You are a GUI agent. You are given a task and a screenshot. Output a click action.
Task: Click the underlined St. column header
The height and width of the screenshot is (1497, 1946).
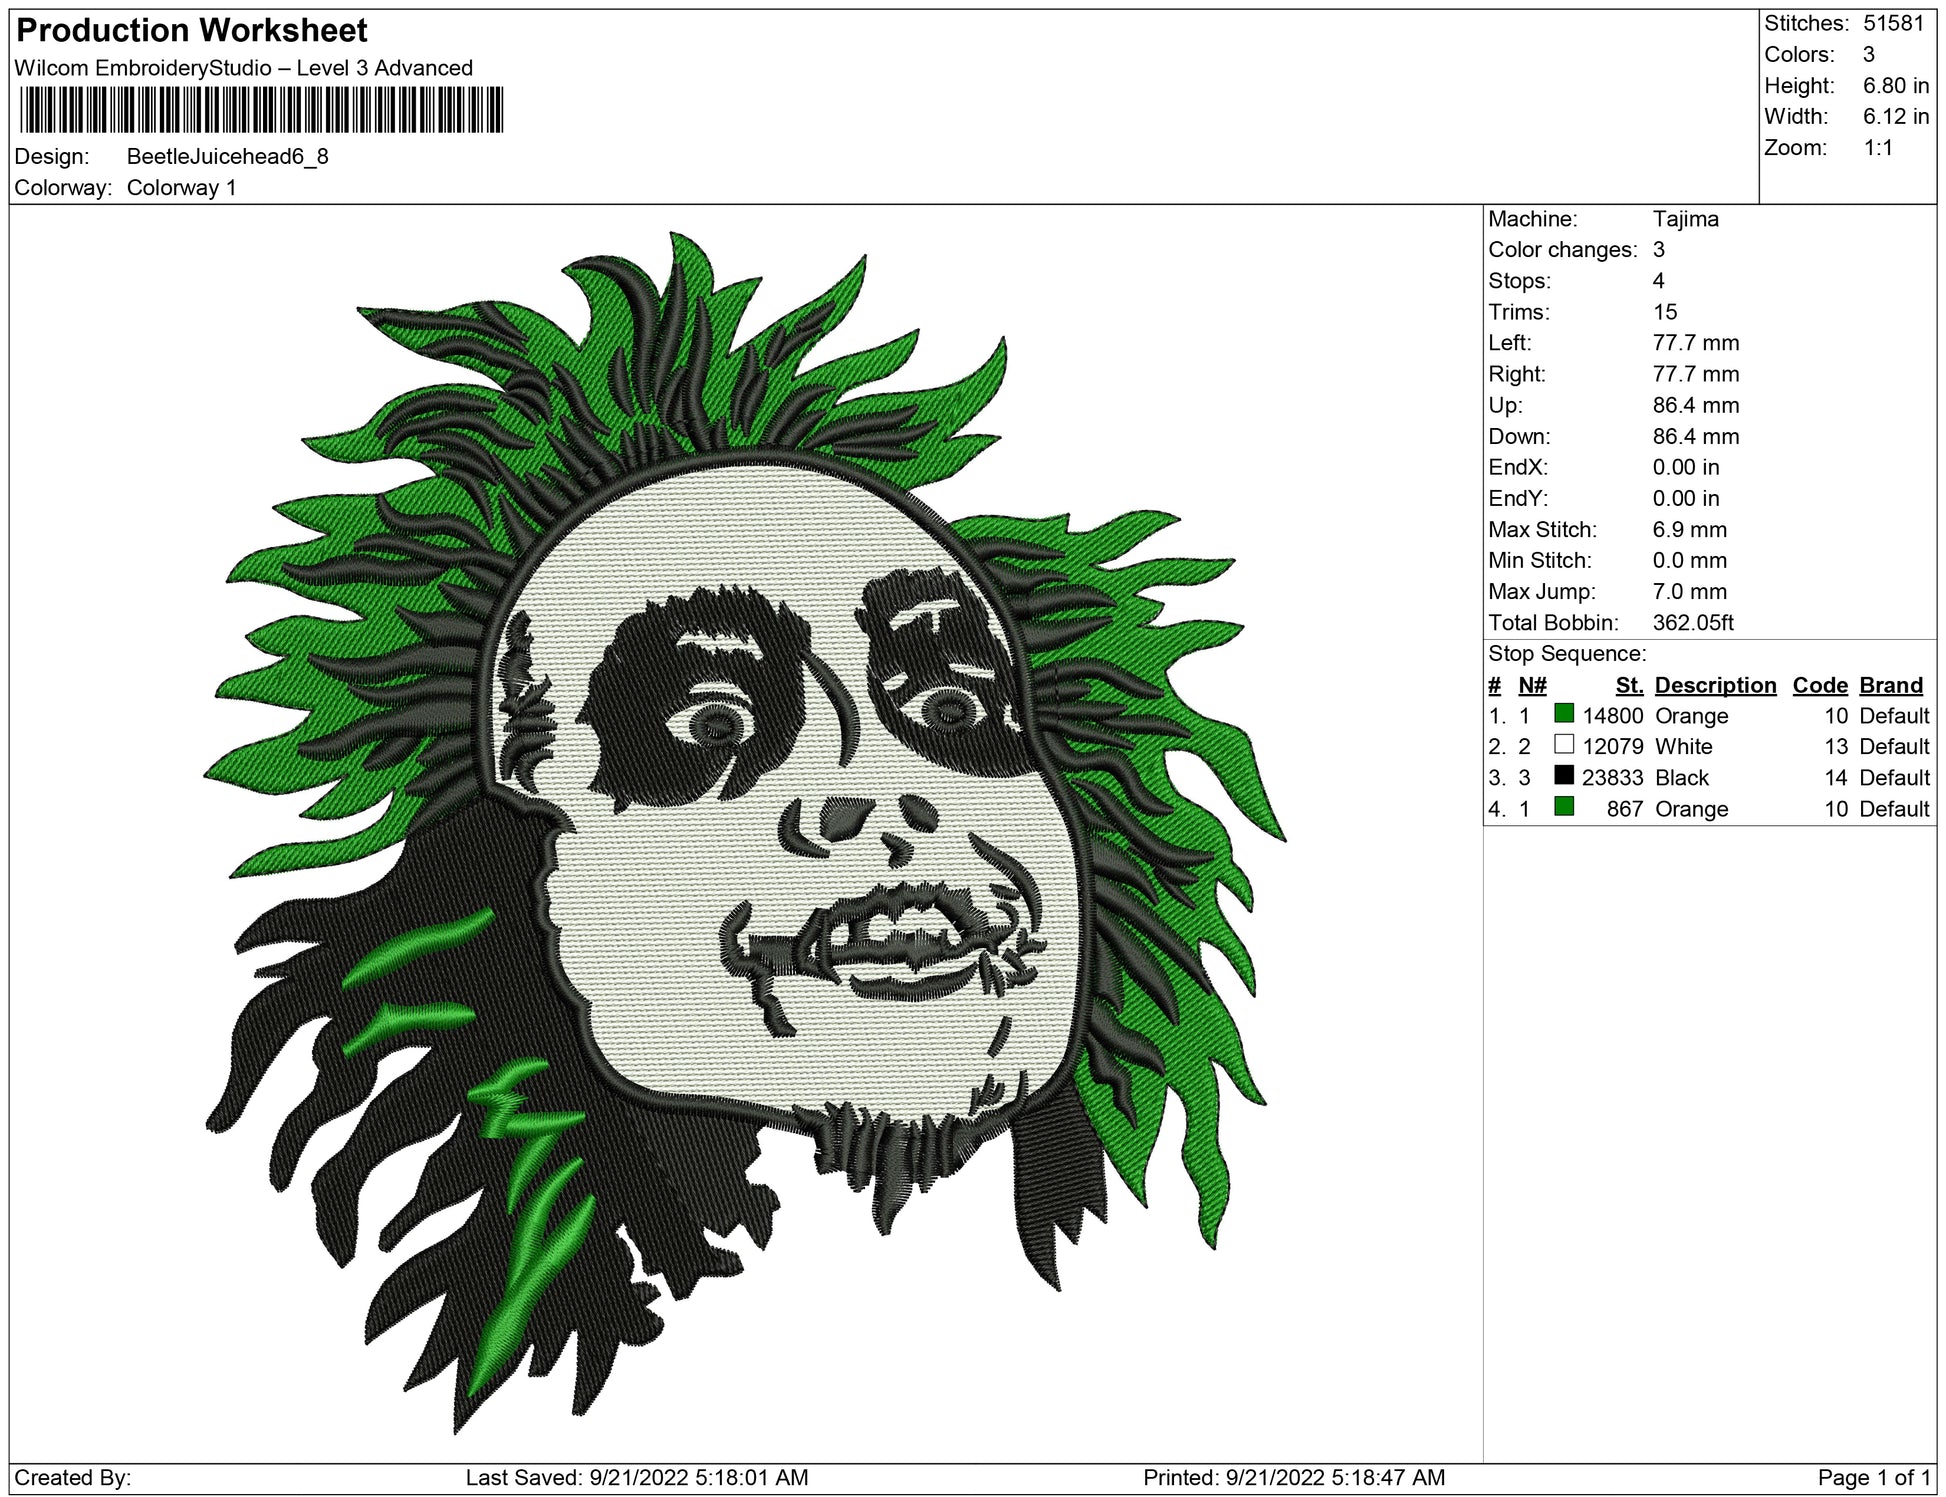coord(1628,685)
